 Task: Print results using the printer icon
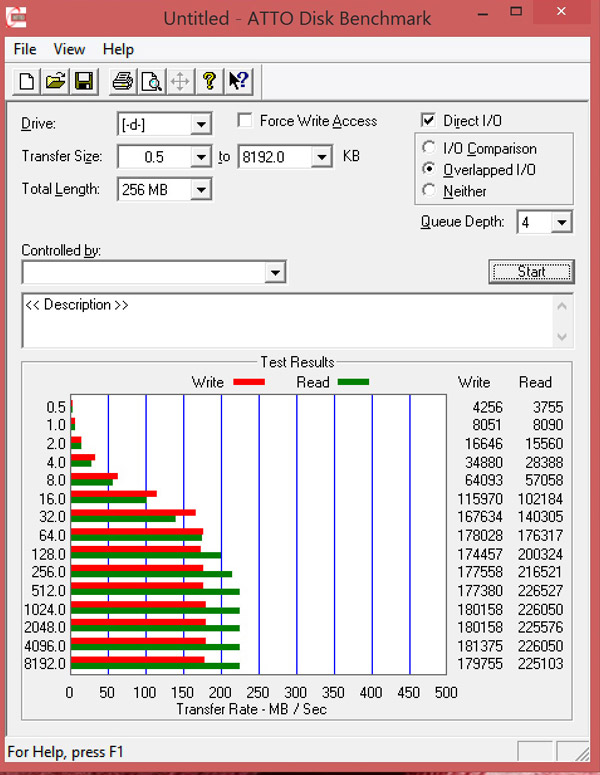coord(123,82)
